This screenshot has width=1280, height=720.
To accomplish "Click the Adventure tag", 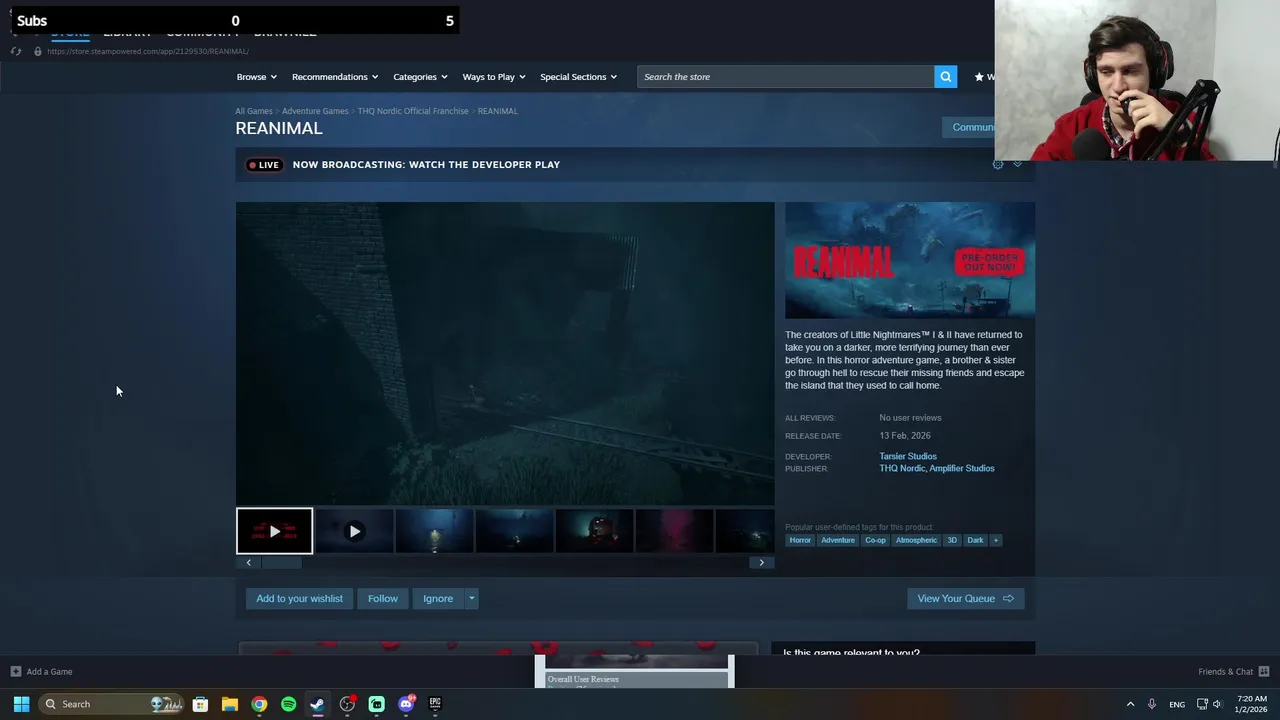I will (x=838, y=540).
